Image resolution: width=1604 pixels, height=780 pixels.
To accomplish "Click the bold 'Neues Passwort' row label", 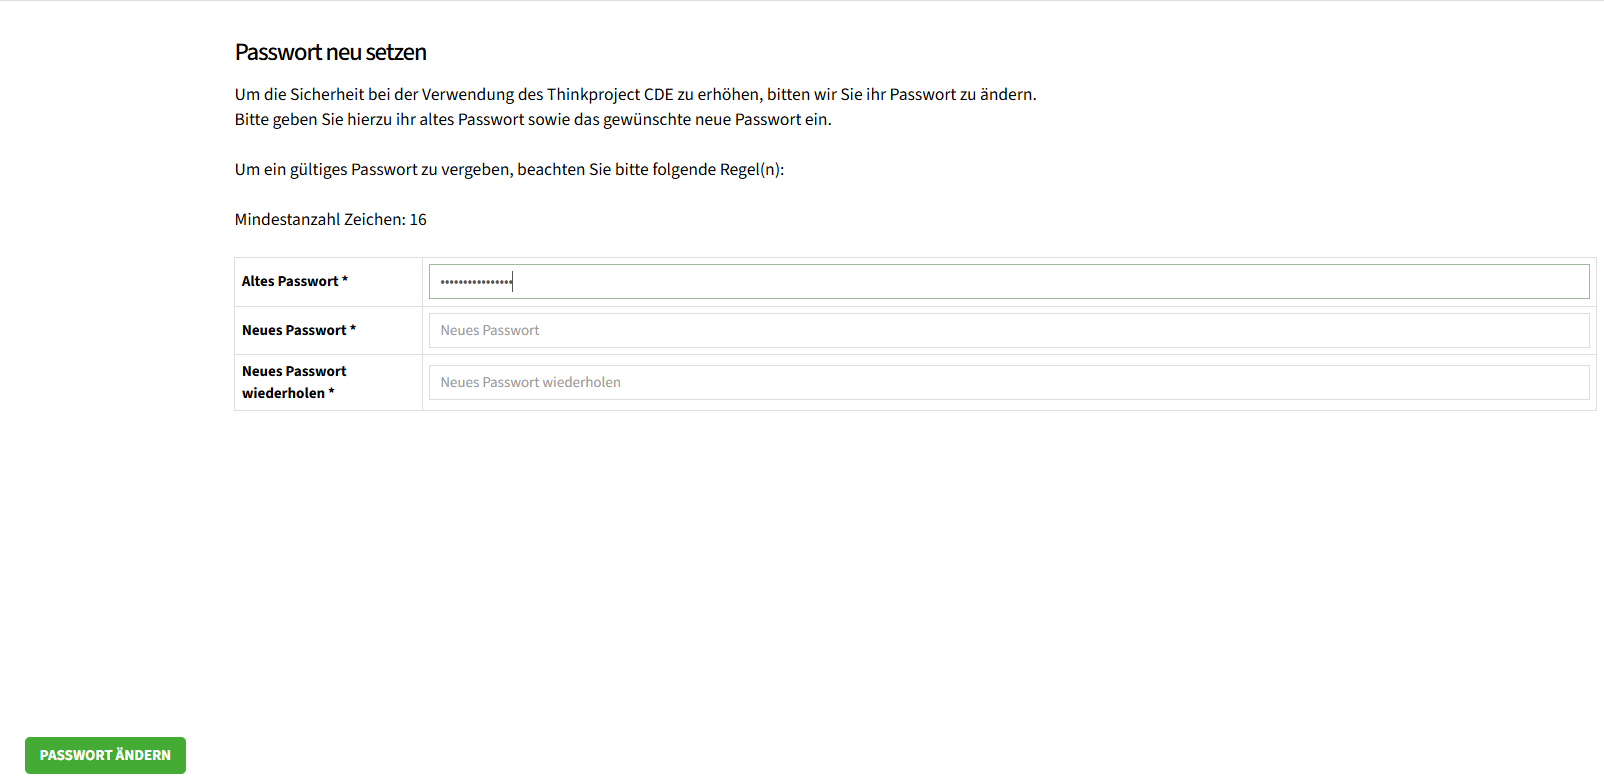I will pos(294,330).
